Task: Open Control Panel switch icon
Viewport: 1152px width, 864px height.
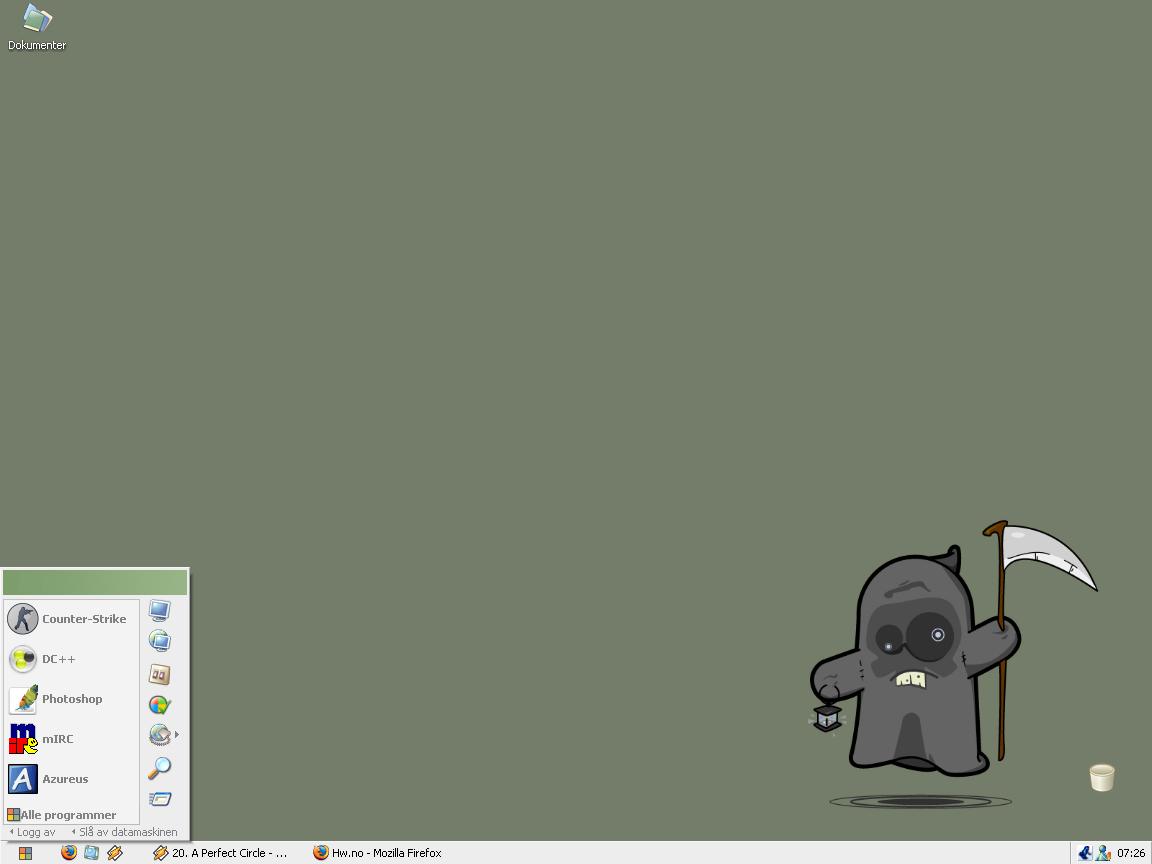Action: click(159, 674)
